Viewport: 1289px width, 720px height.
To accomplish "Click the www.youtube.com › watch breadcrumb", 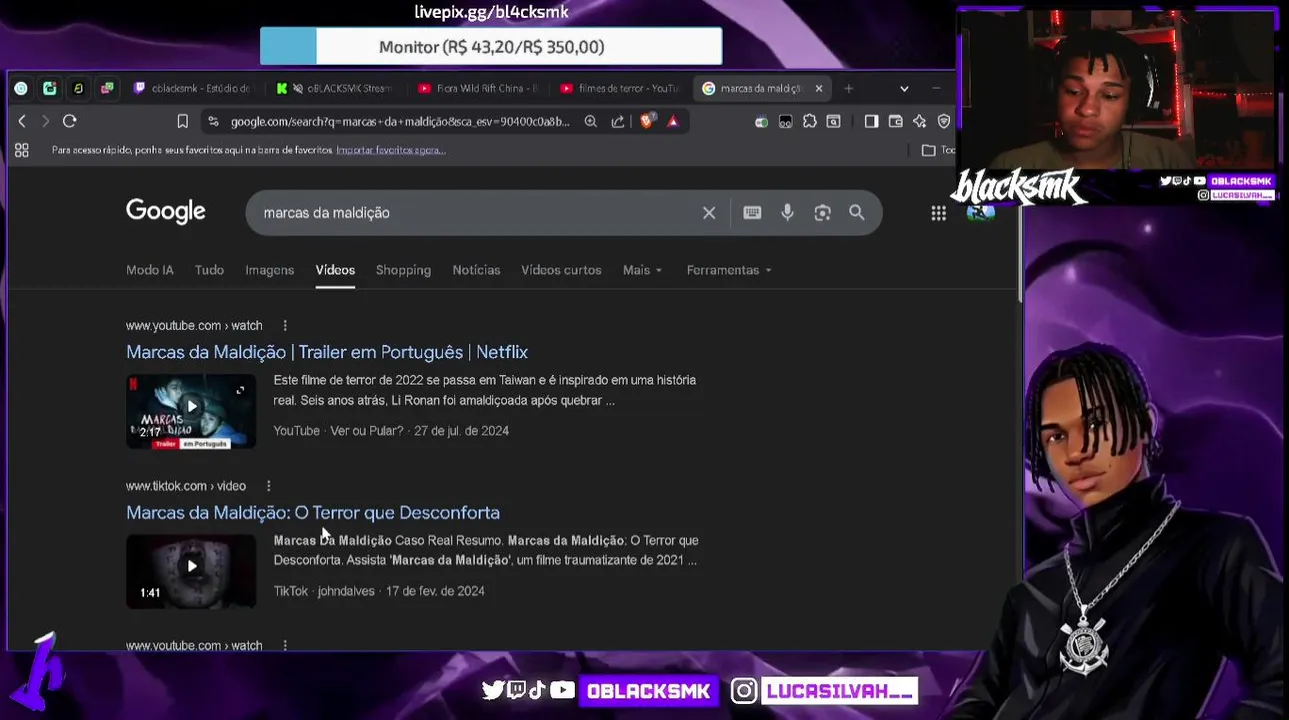I will (194, 326).
